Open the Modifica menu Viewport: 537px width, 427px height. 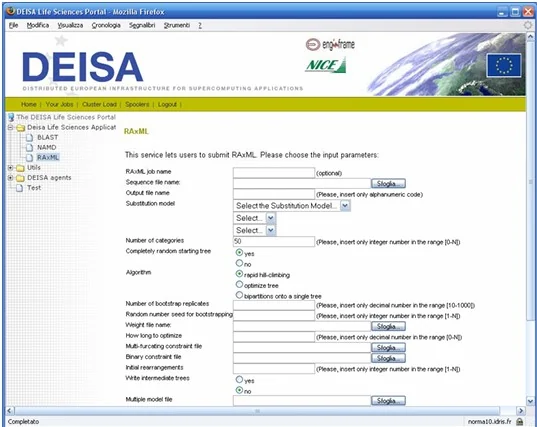point(38,25)
